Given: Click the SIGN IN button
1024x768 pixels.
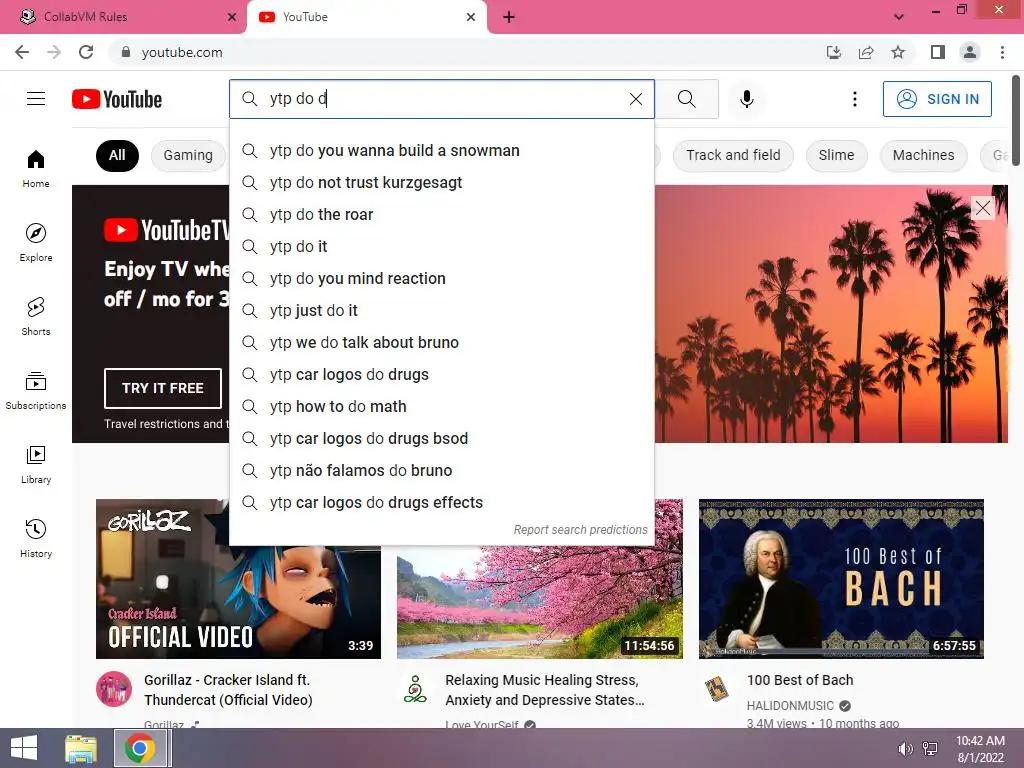Looking at the screenshot, I should pyautogui.click(x=937, y=99).
